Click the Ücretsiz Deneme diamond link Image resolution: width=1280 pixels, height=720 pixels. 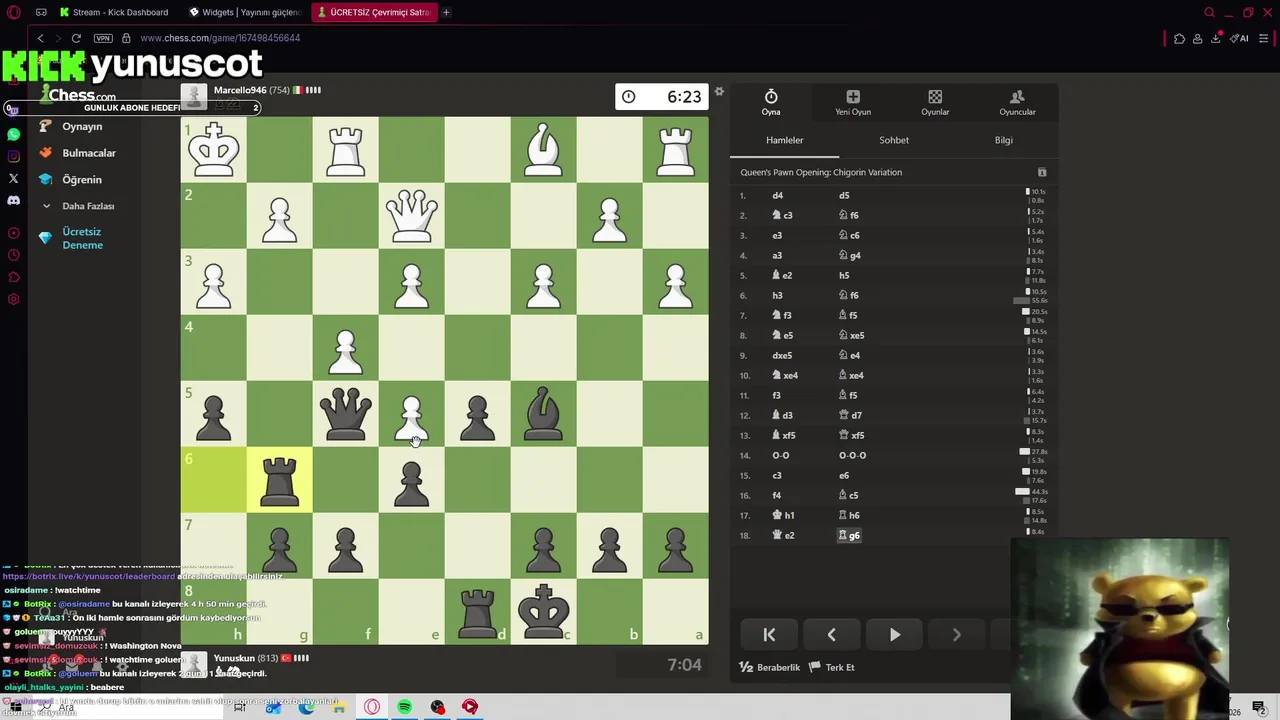point(71,238)
